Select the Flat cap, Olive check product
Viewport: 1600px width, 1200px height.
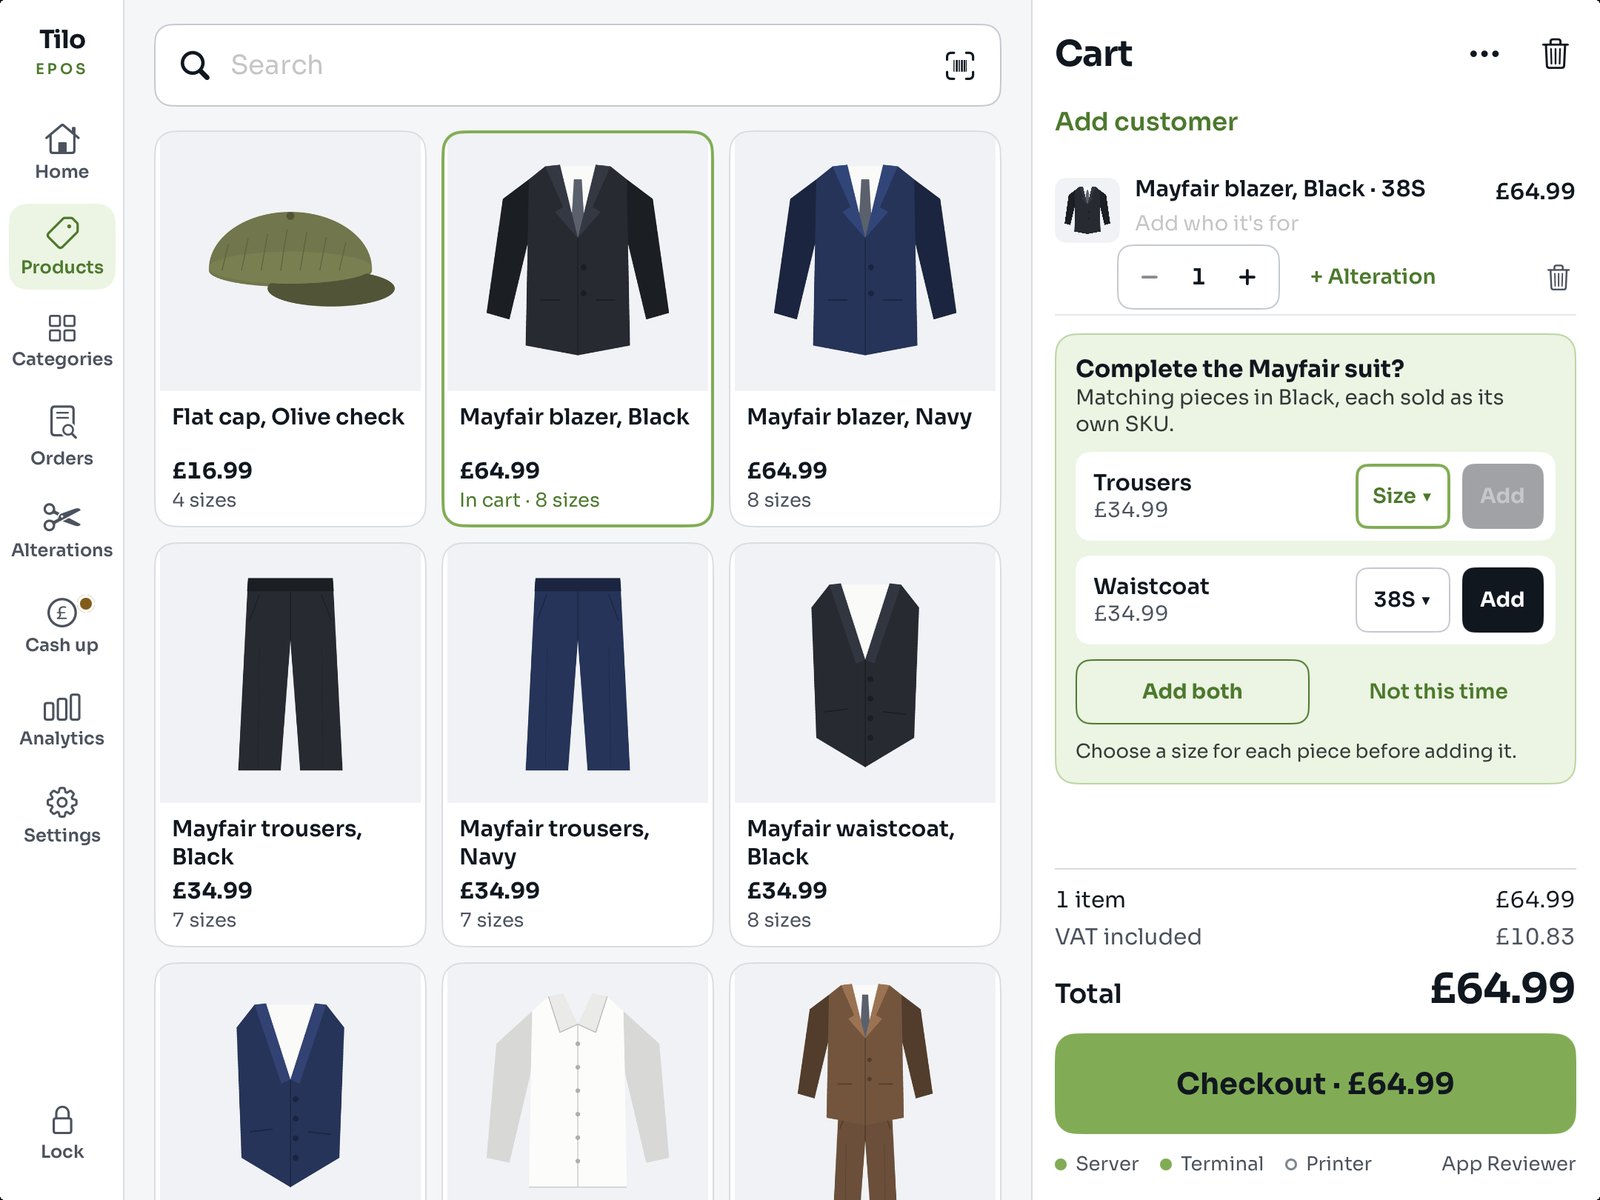[290, 329]
